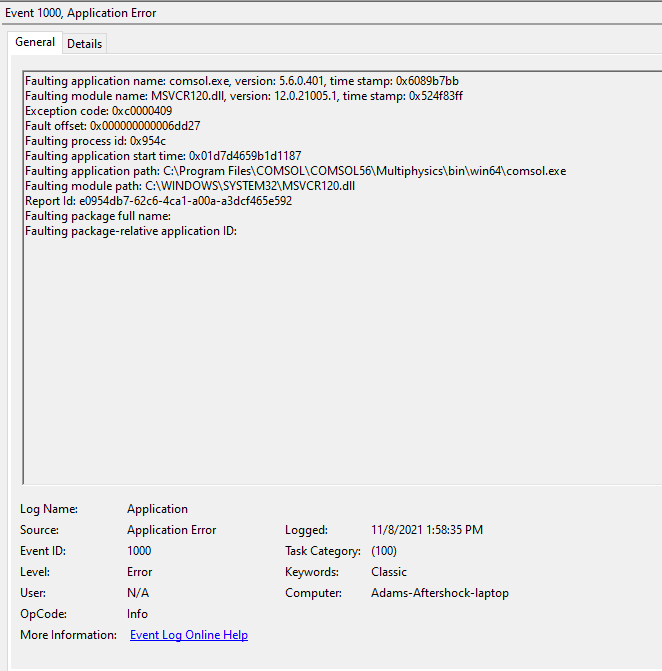Click the Level value 'Error'
Image resolution: width=662 pixels, height=671 pixels.
140,572
